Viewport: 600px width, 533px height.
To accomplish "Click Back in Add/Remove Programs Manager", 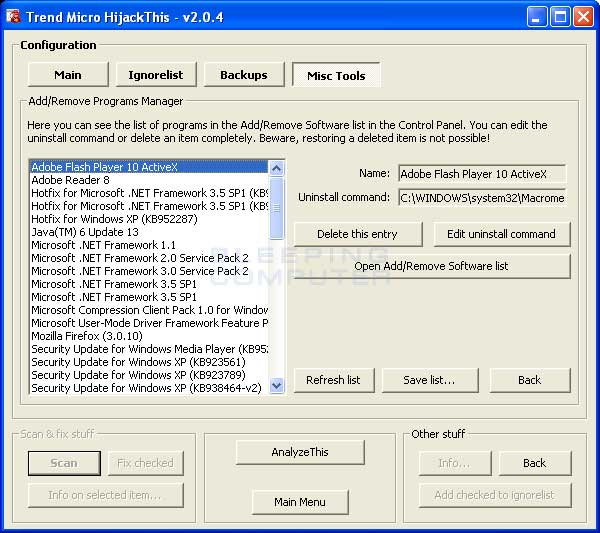I will pos(530,380).
